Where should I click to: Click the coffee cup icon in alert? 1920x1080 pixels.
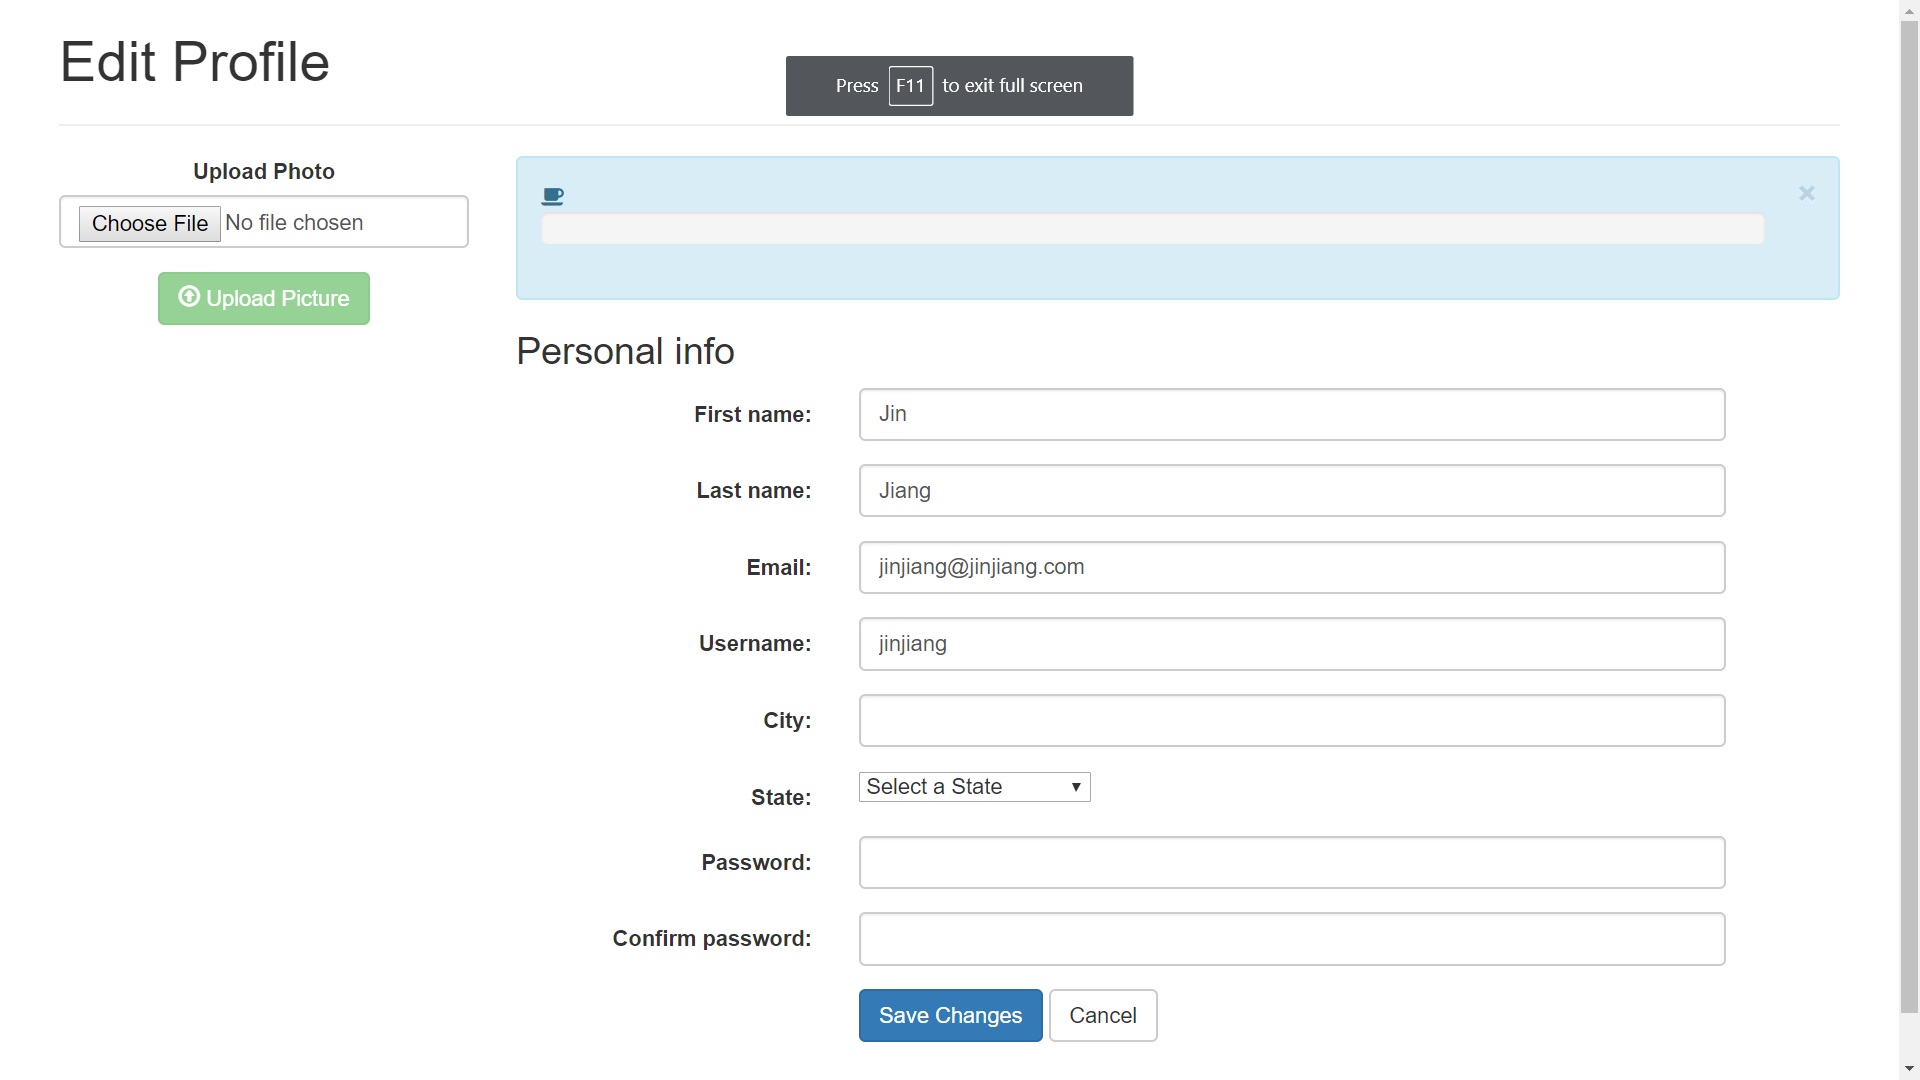pyautogui.click(x=552, y=196)
